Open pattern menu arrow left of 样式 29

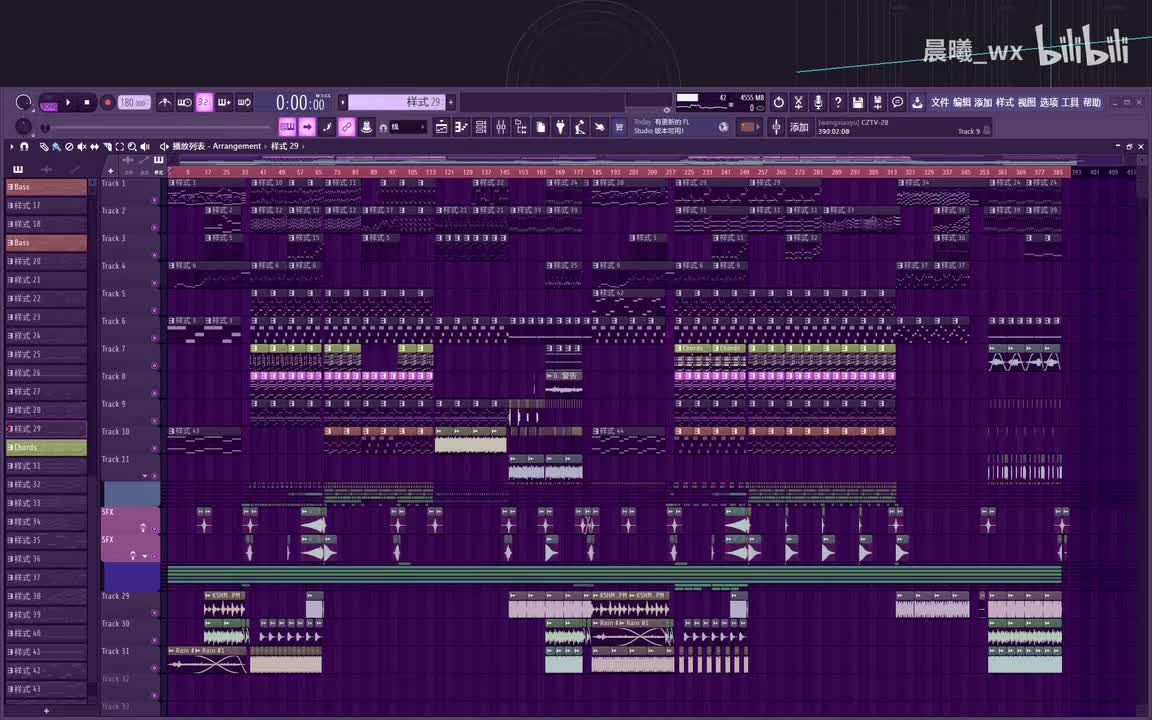click(342, 102)
